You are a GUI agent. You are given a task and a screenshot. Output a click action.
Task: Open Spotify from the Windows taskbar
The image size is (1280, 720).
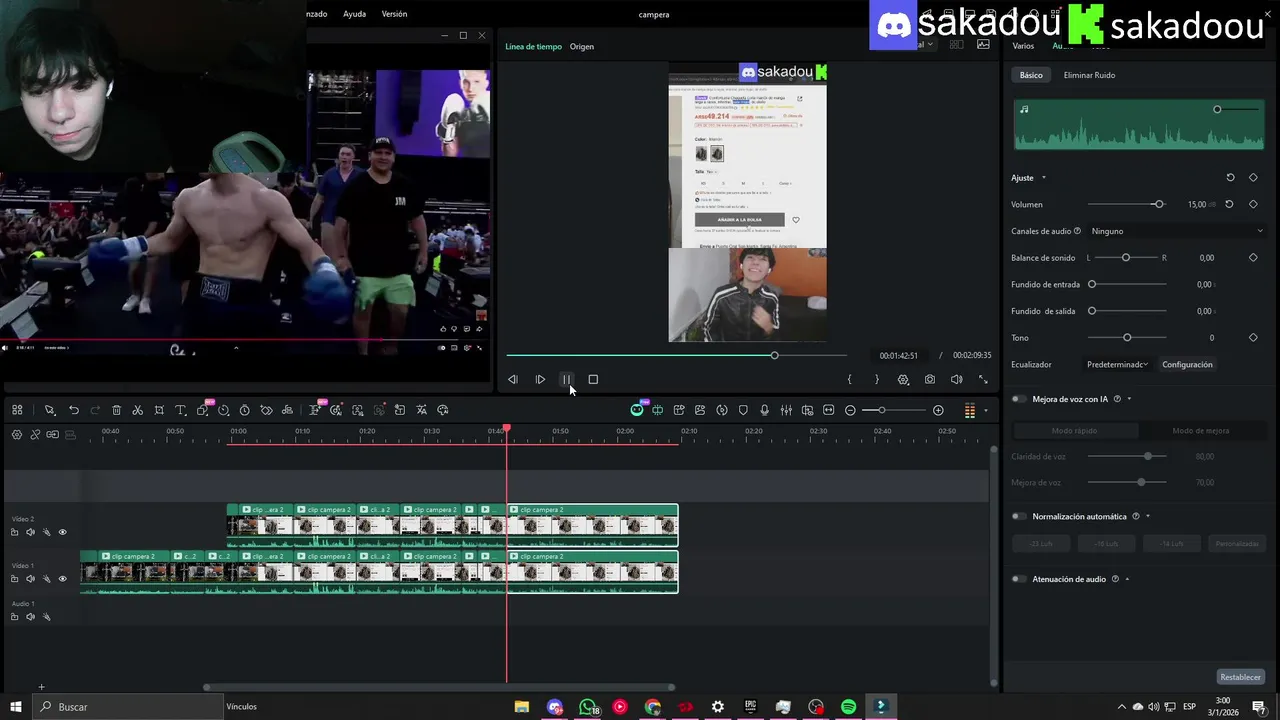(x=848, y=707)
